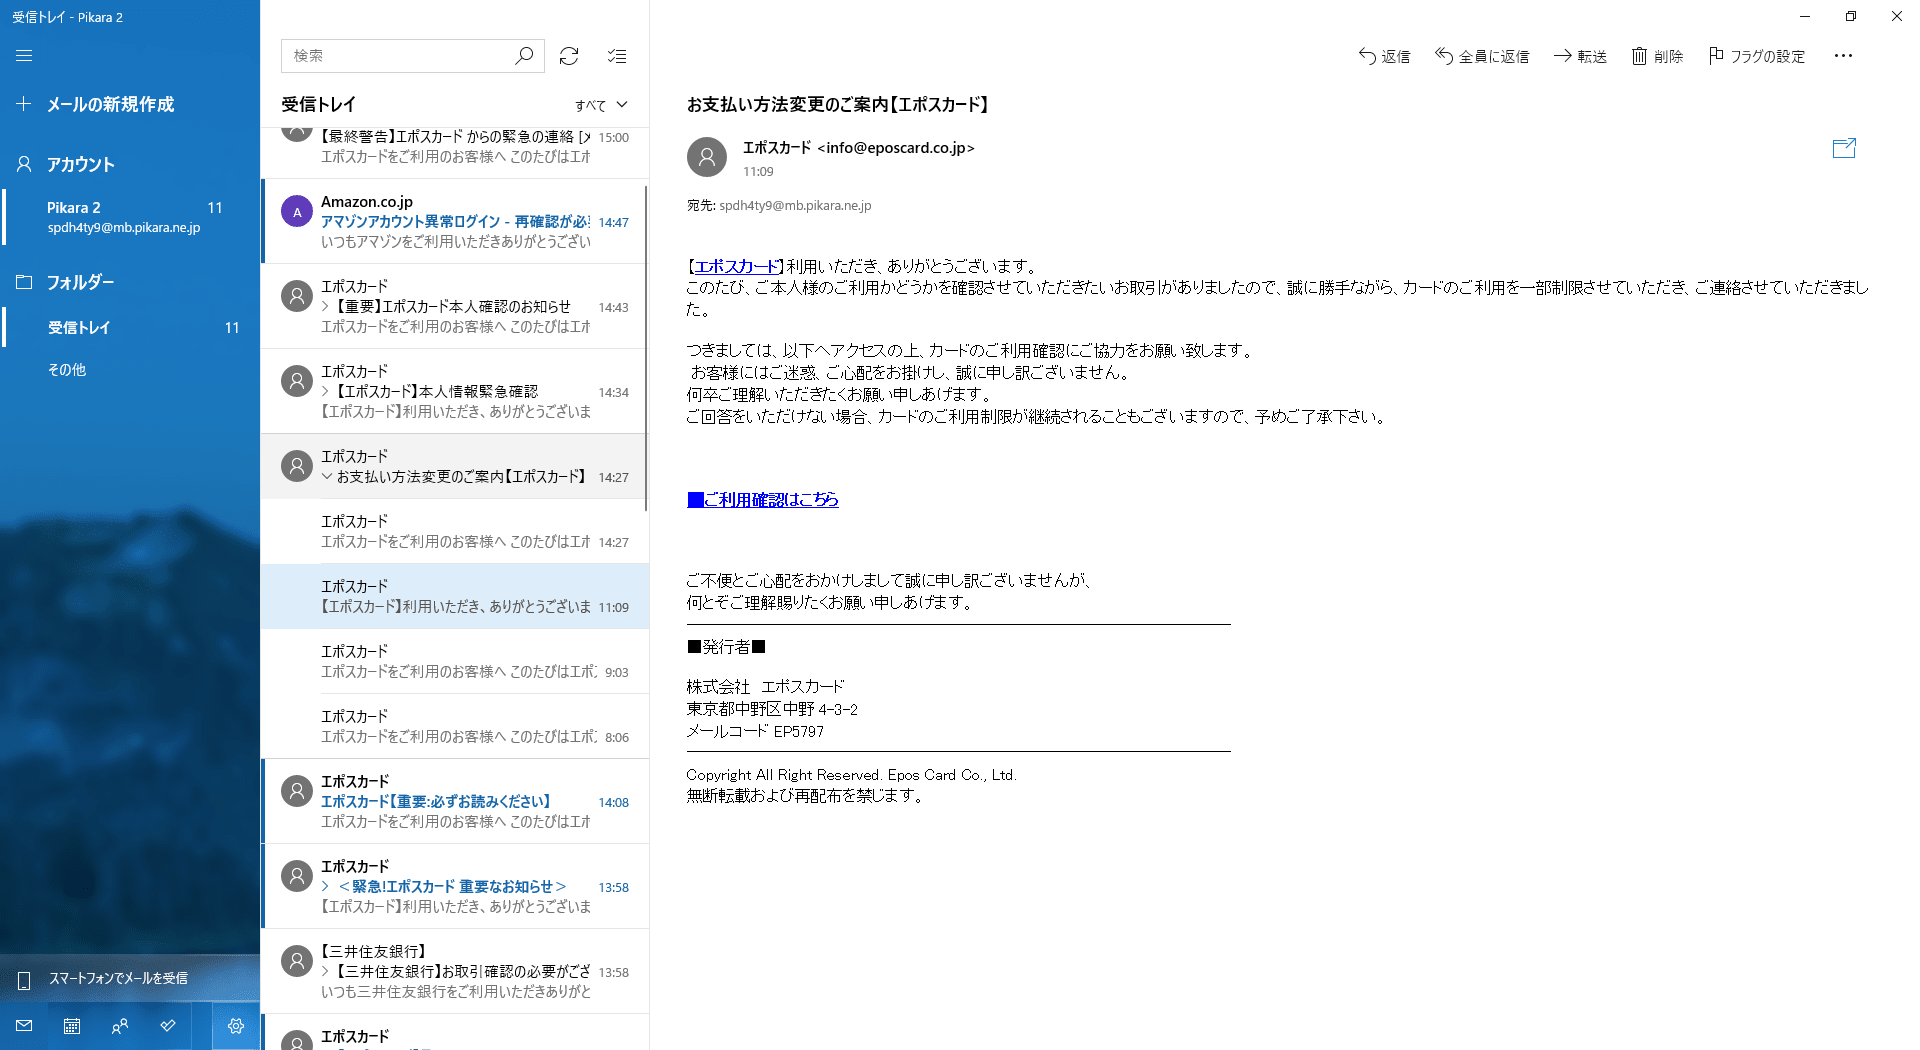Viewport: 1920px width, 1050px height.
Task: Focus the 検索 search field
Action: click(x=400, y=56)
